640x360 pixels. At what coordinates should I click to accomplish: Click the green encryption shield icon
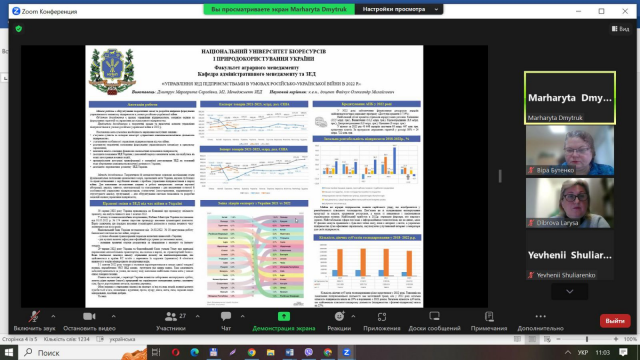[x=18, y=29]
